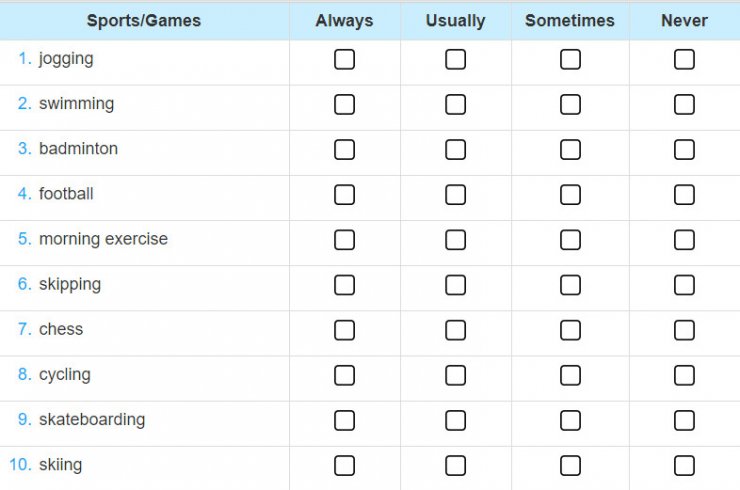Check Always for skateboarding
The image size is (740, 490).
coord(344,420)
